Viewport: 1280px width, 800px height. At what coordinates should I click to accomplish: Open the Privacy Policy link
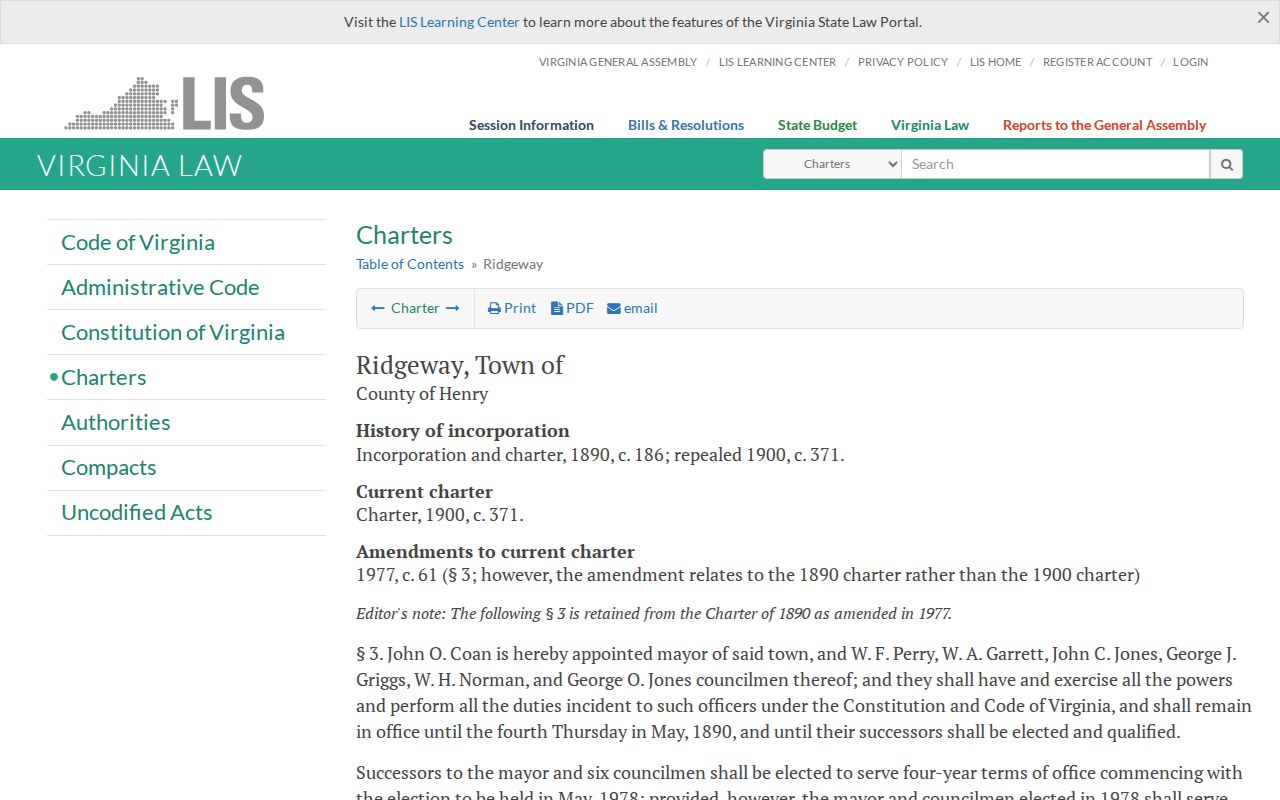tap(903, 62)
